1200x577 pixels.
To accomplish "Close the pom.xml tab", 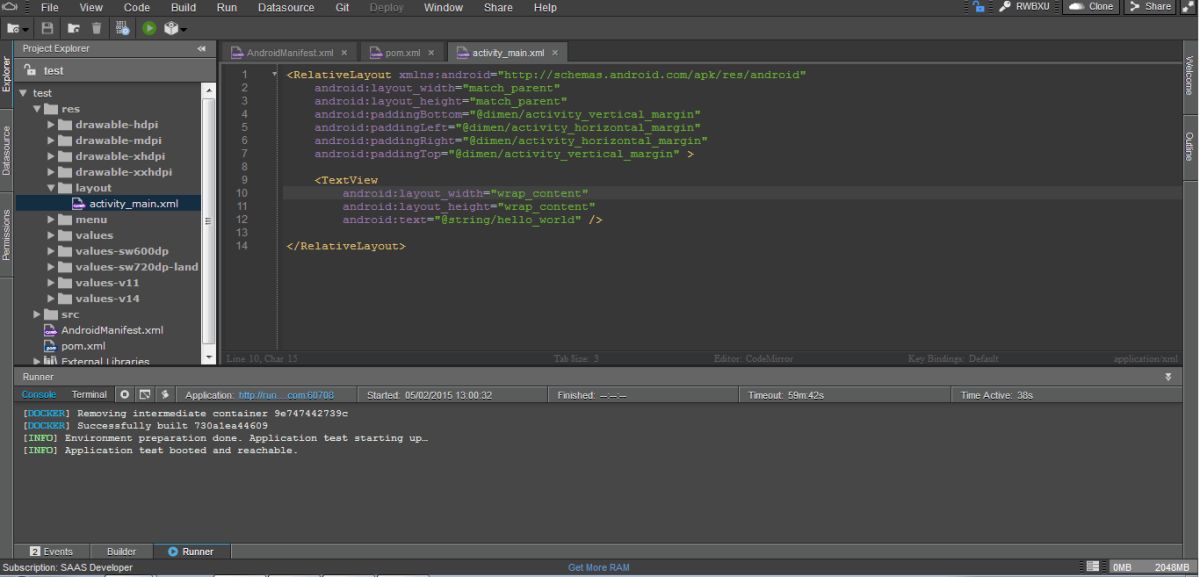I will [432, 53].
